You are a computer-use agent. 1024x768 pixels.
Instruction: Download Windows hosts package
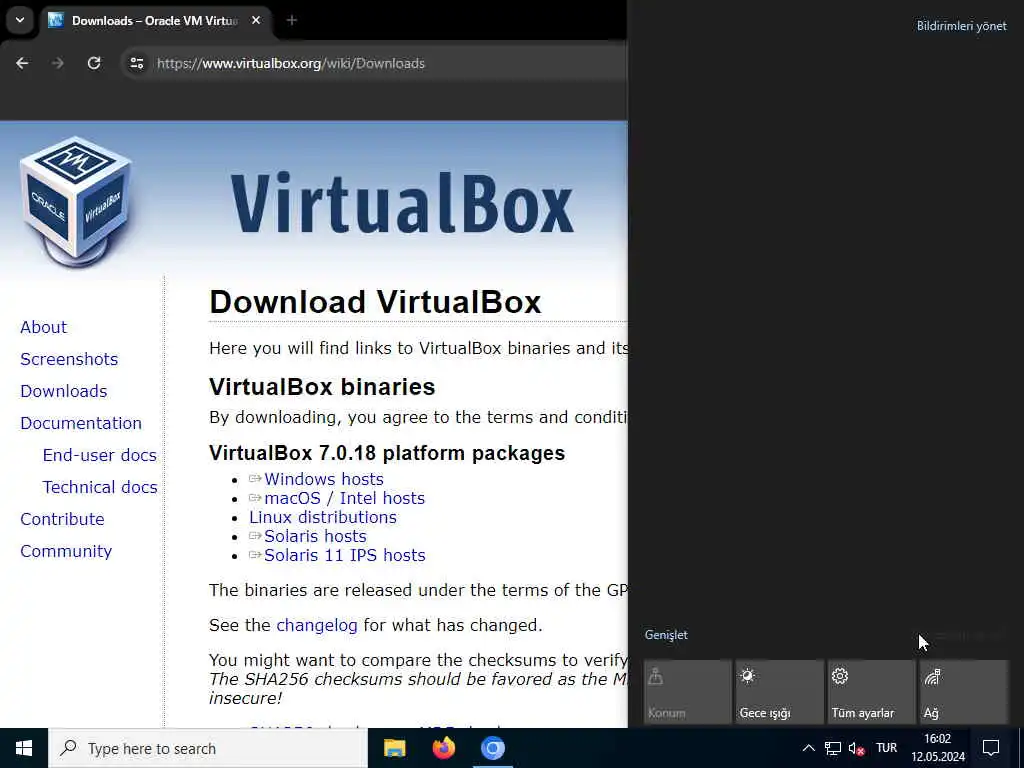[x=323, y=479]
